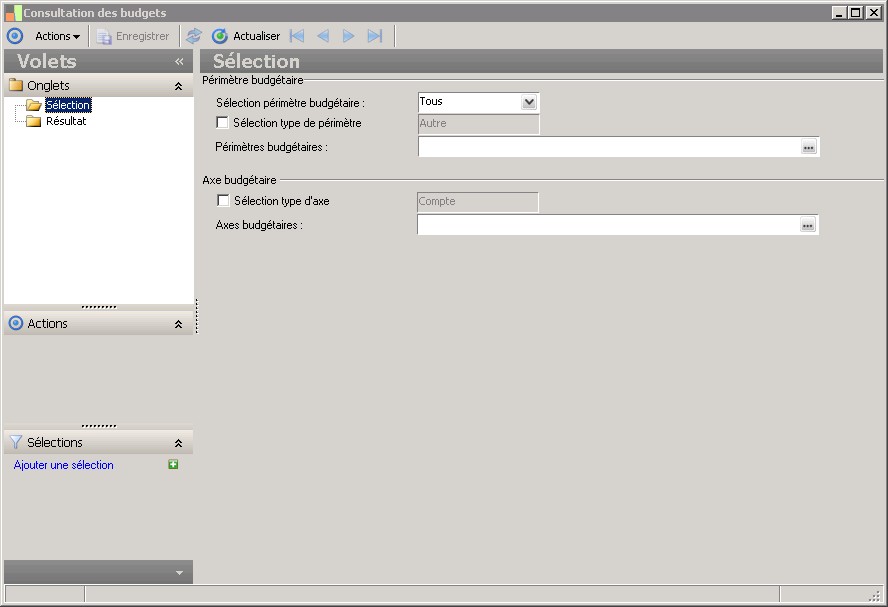Open the Périmètres budgétaires browse button

point(809,147)
